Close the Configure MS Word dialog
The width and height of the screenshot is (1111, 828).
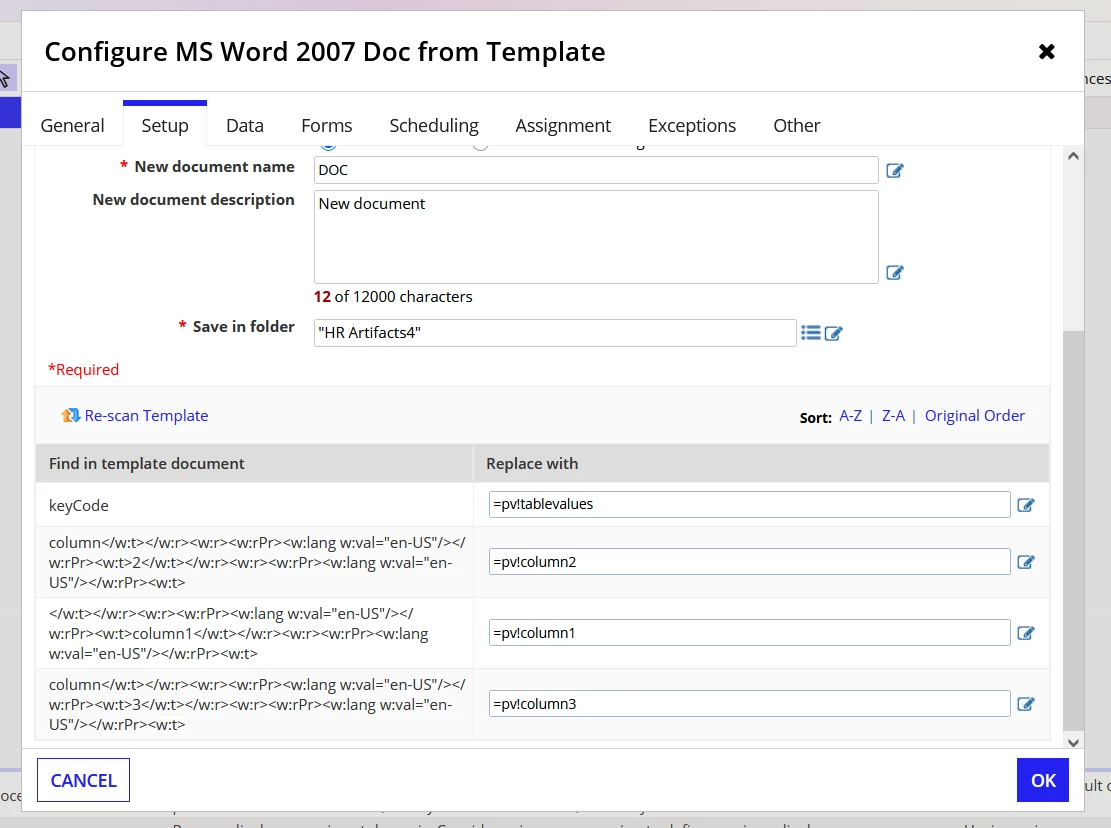tap(1047, 52)
